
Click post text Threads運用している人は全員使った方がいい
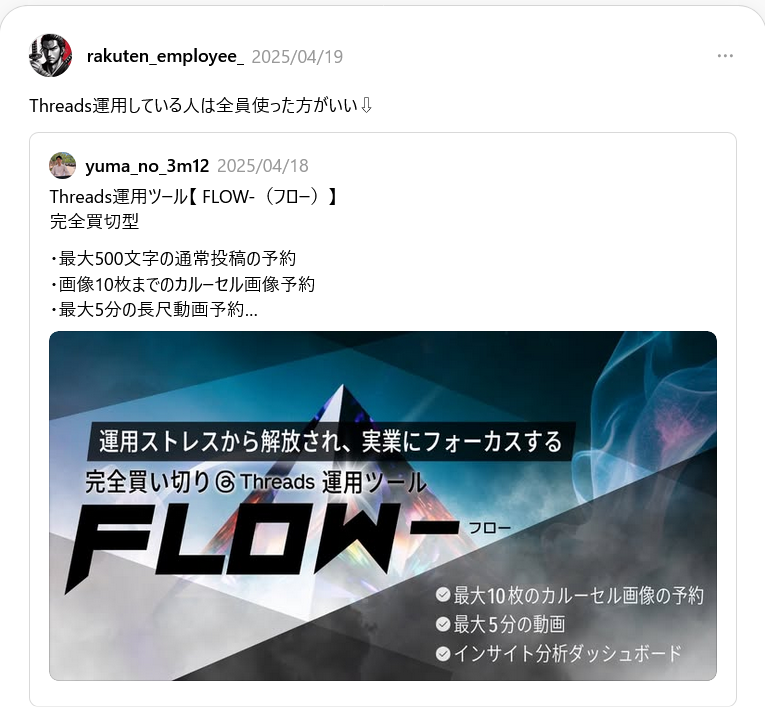tap(194, 105)
